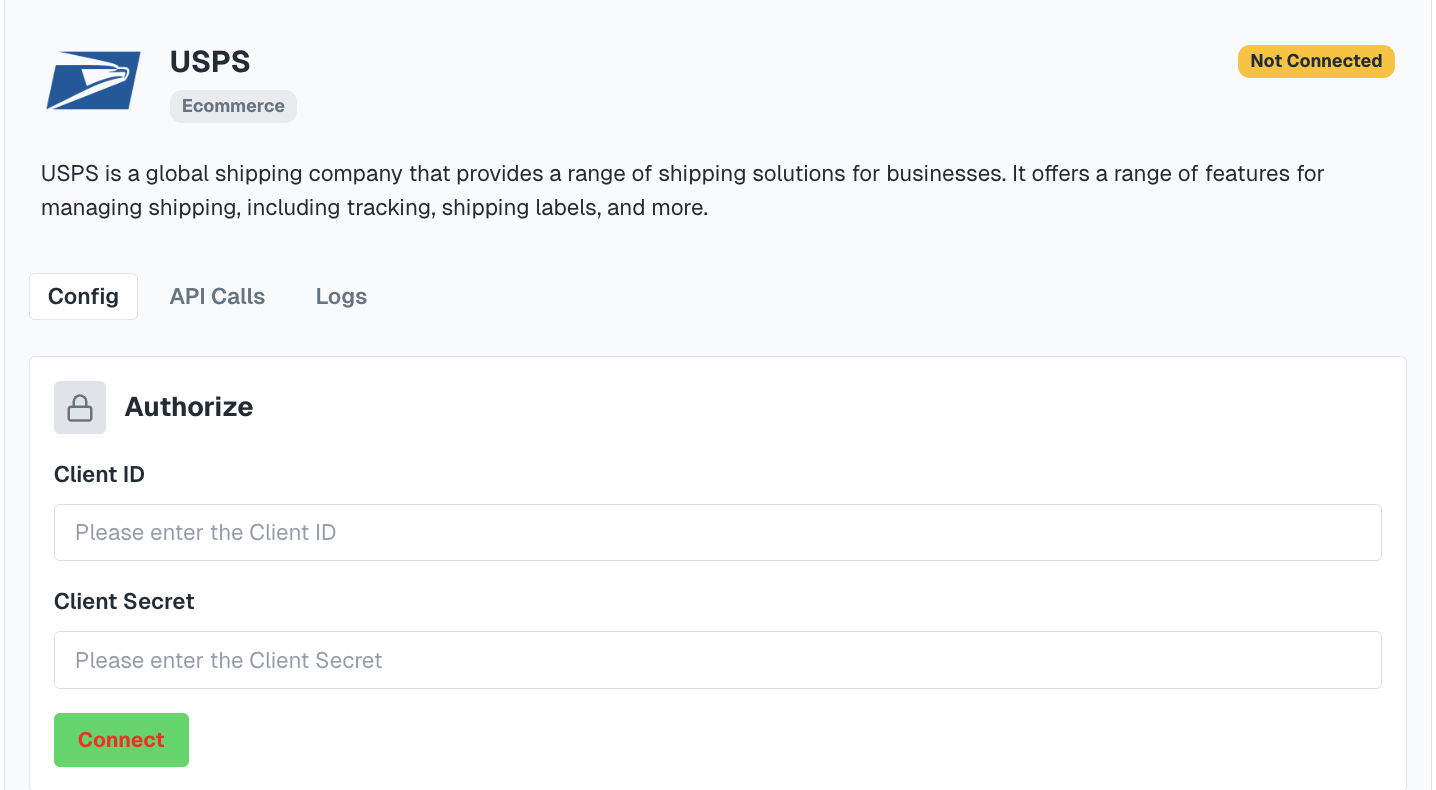Switch to the Config tab
This screenshot has height=790, width=1436.
pos(83,297)
